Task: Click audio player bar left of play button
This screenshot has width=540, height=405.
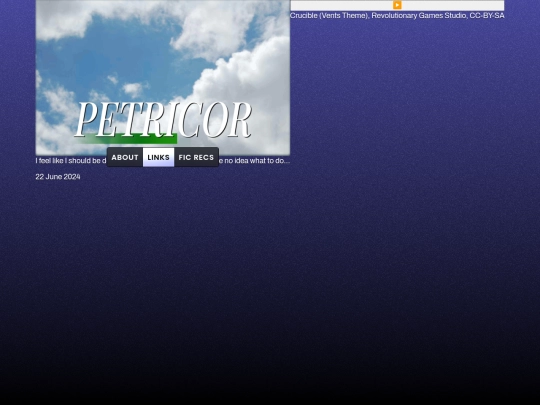Action: click(x=342, y=5)
